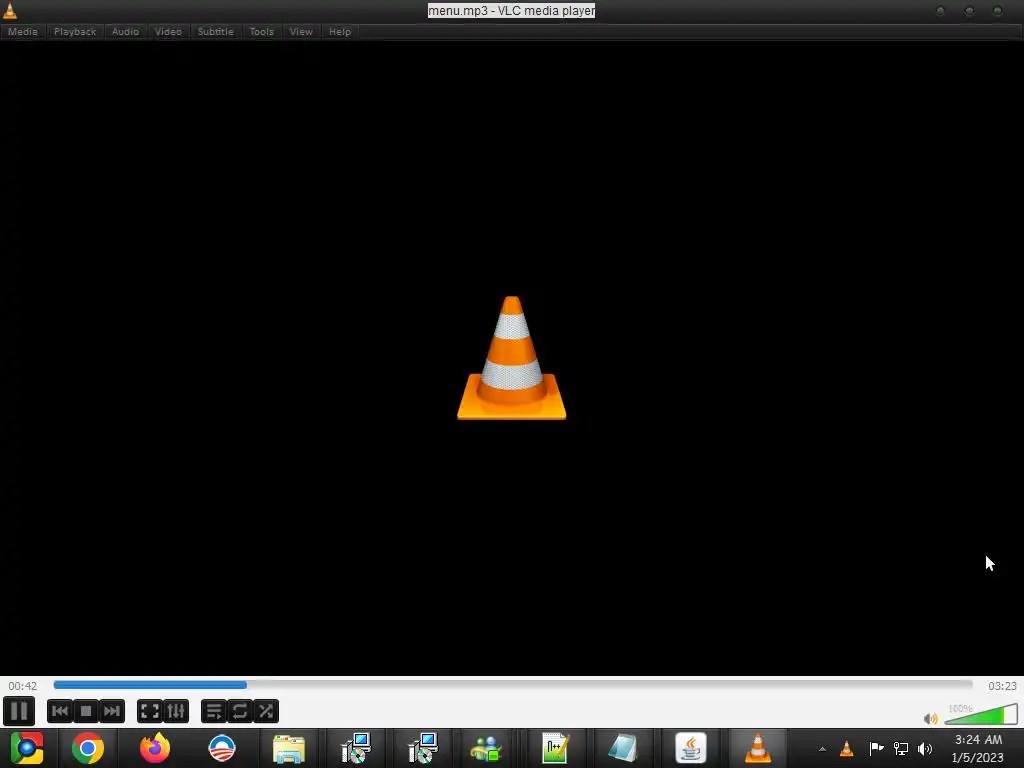Screen dimensions: 1024x768
Task: Open the View menu
Action: click(301, 31)
